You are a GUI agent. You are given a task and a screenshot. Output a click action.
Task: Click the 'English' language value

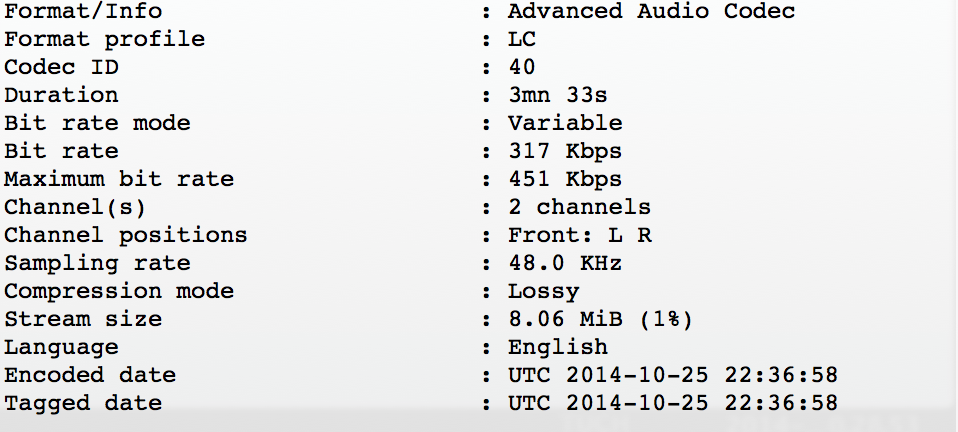(557, 347)
